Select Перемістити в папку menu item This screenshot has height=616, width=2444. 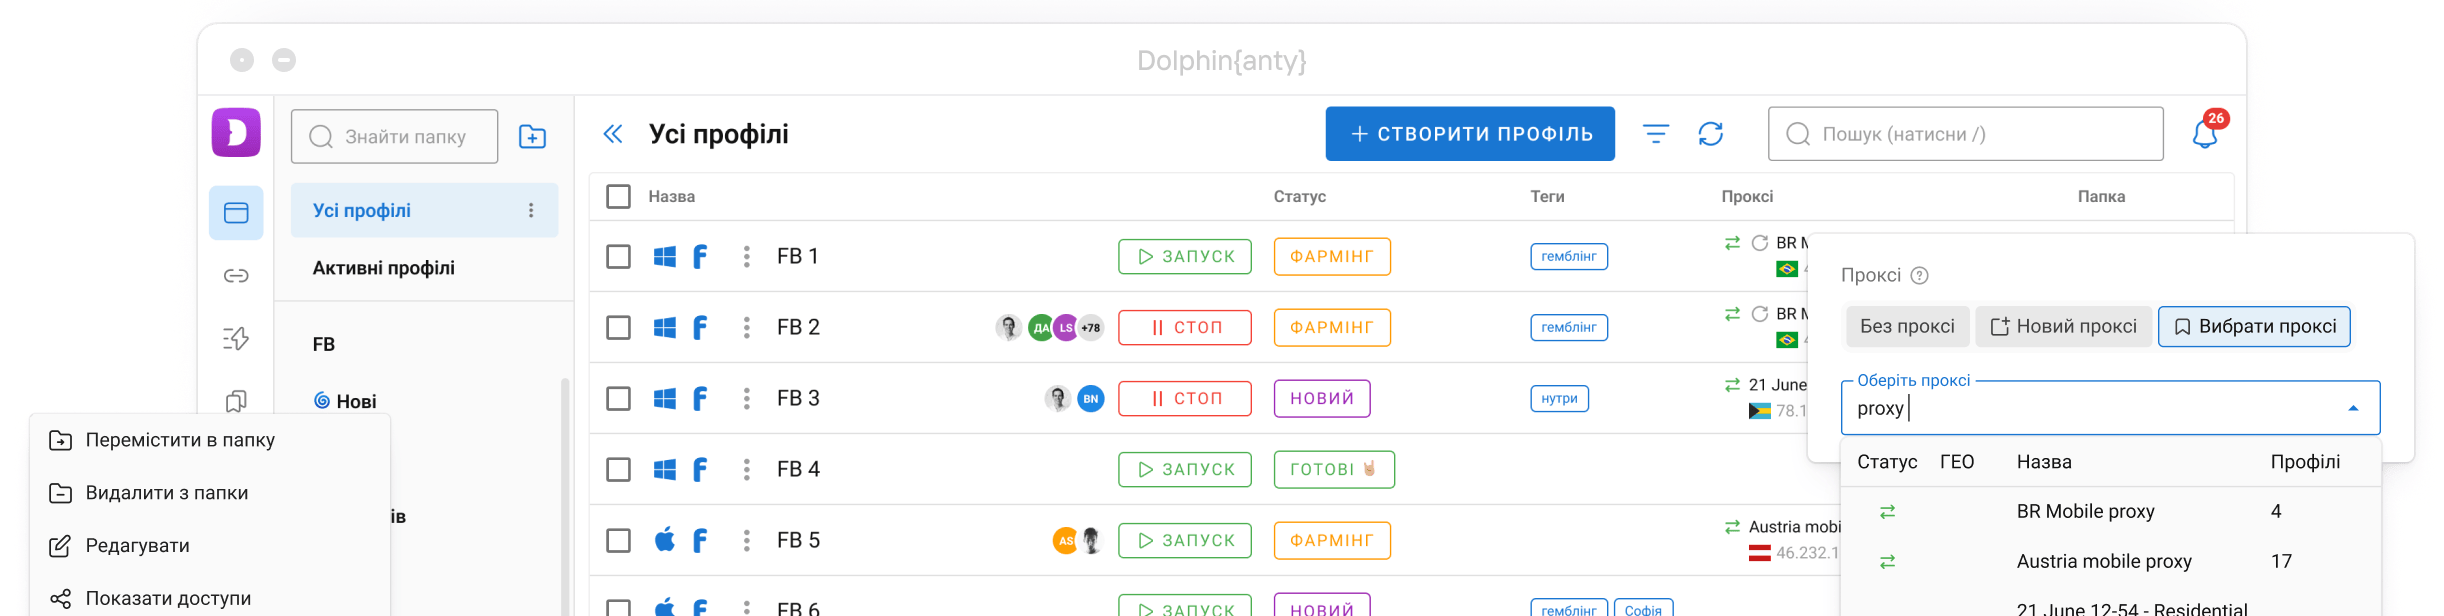(x=210, y=440)
